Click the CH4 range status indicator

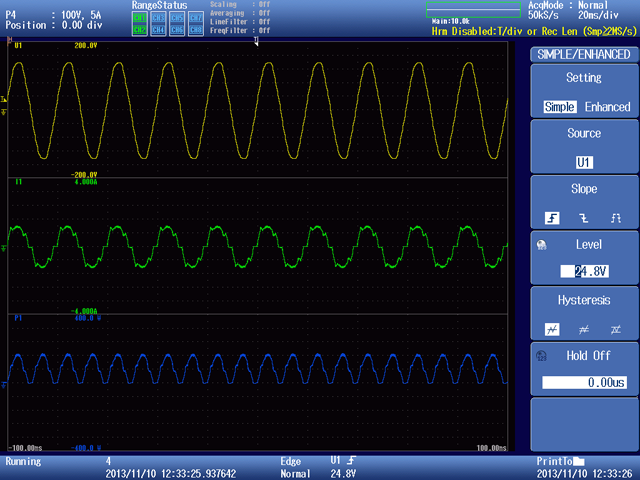click(158, 30)
